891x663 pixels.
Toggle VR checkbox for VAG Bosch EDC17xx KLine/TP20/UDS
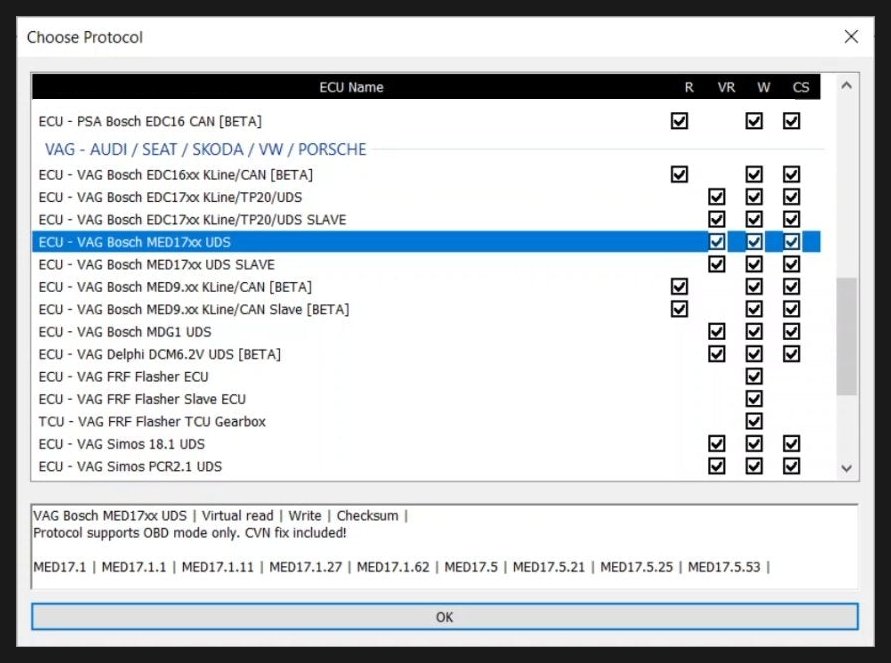tap(717, 197)
